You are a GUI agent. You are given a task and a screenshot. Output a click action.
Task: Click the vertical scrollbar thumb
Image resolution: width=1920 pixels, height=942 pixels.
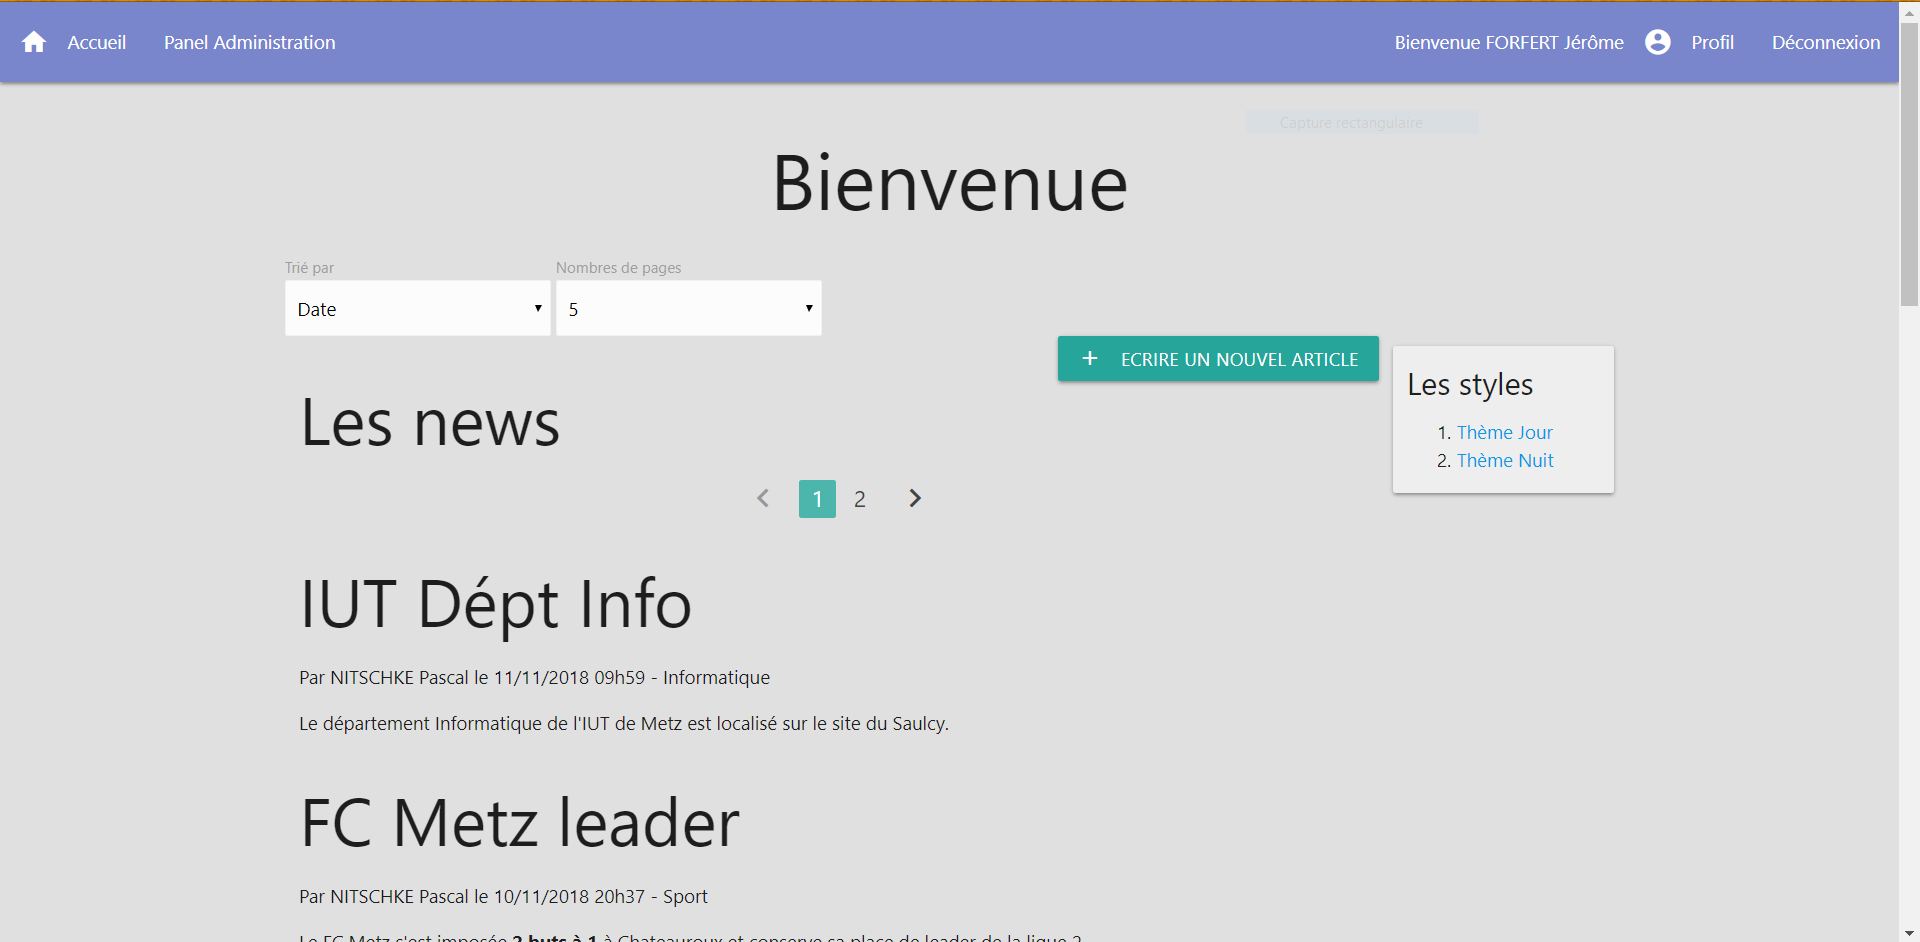1909,165
